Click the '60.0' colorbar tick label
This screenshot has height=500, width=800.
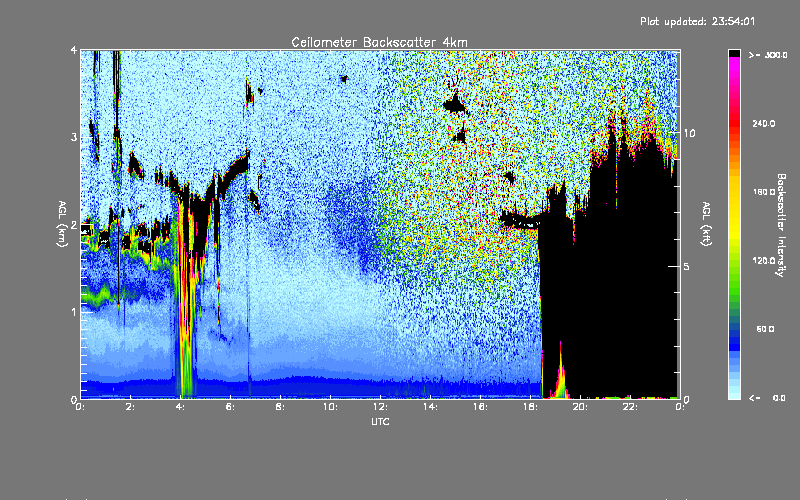click(765, 329)
